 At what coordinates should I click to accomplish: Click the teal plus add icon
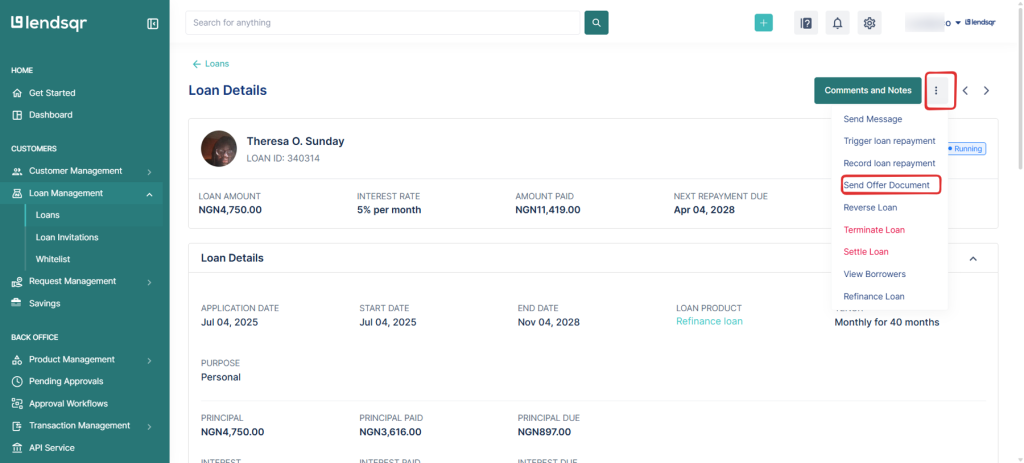pos(763,23)
